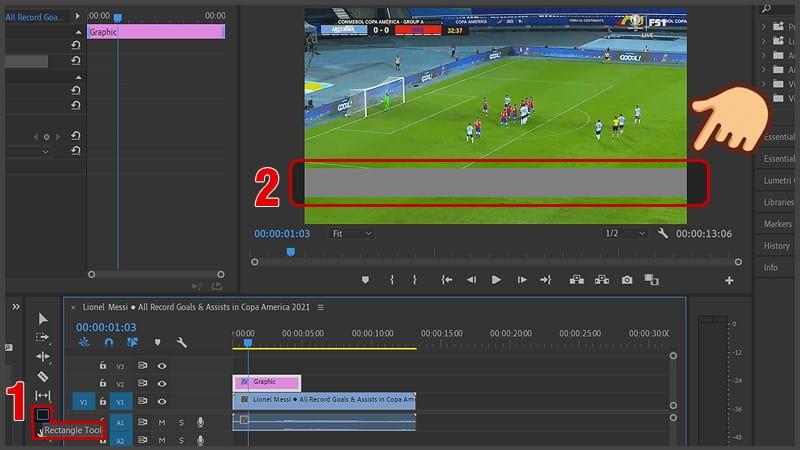The height and width of the screenshot is (450, 800).
Task: Expand first project bin folder
Action: 764,26
